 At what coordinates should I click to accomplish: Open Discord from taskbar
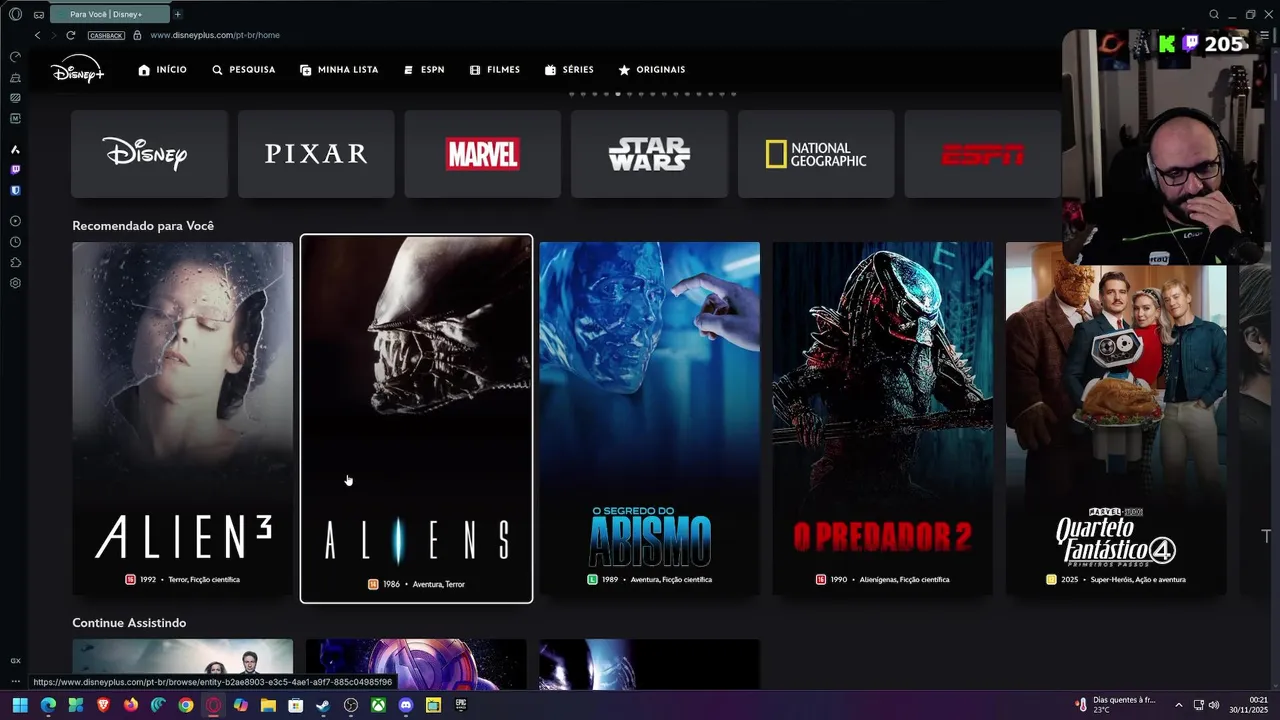tap(406, 705)
